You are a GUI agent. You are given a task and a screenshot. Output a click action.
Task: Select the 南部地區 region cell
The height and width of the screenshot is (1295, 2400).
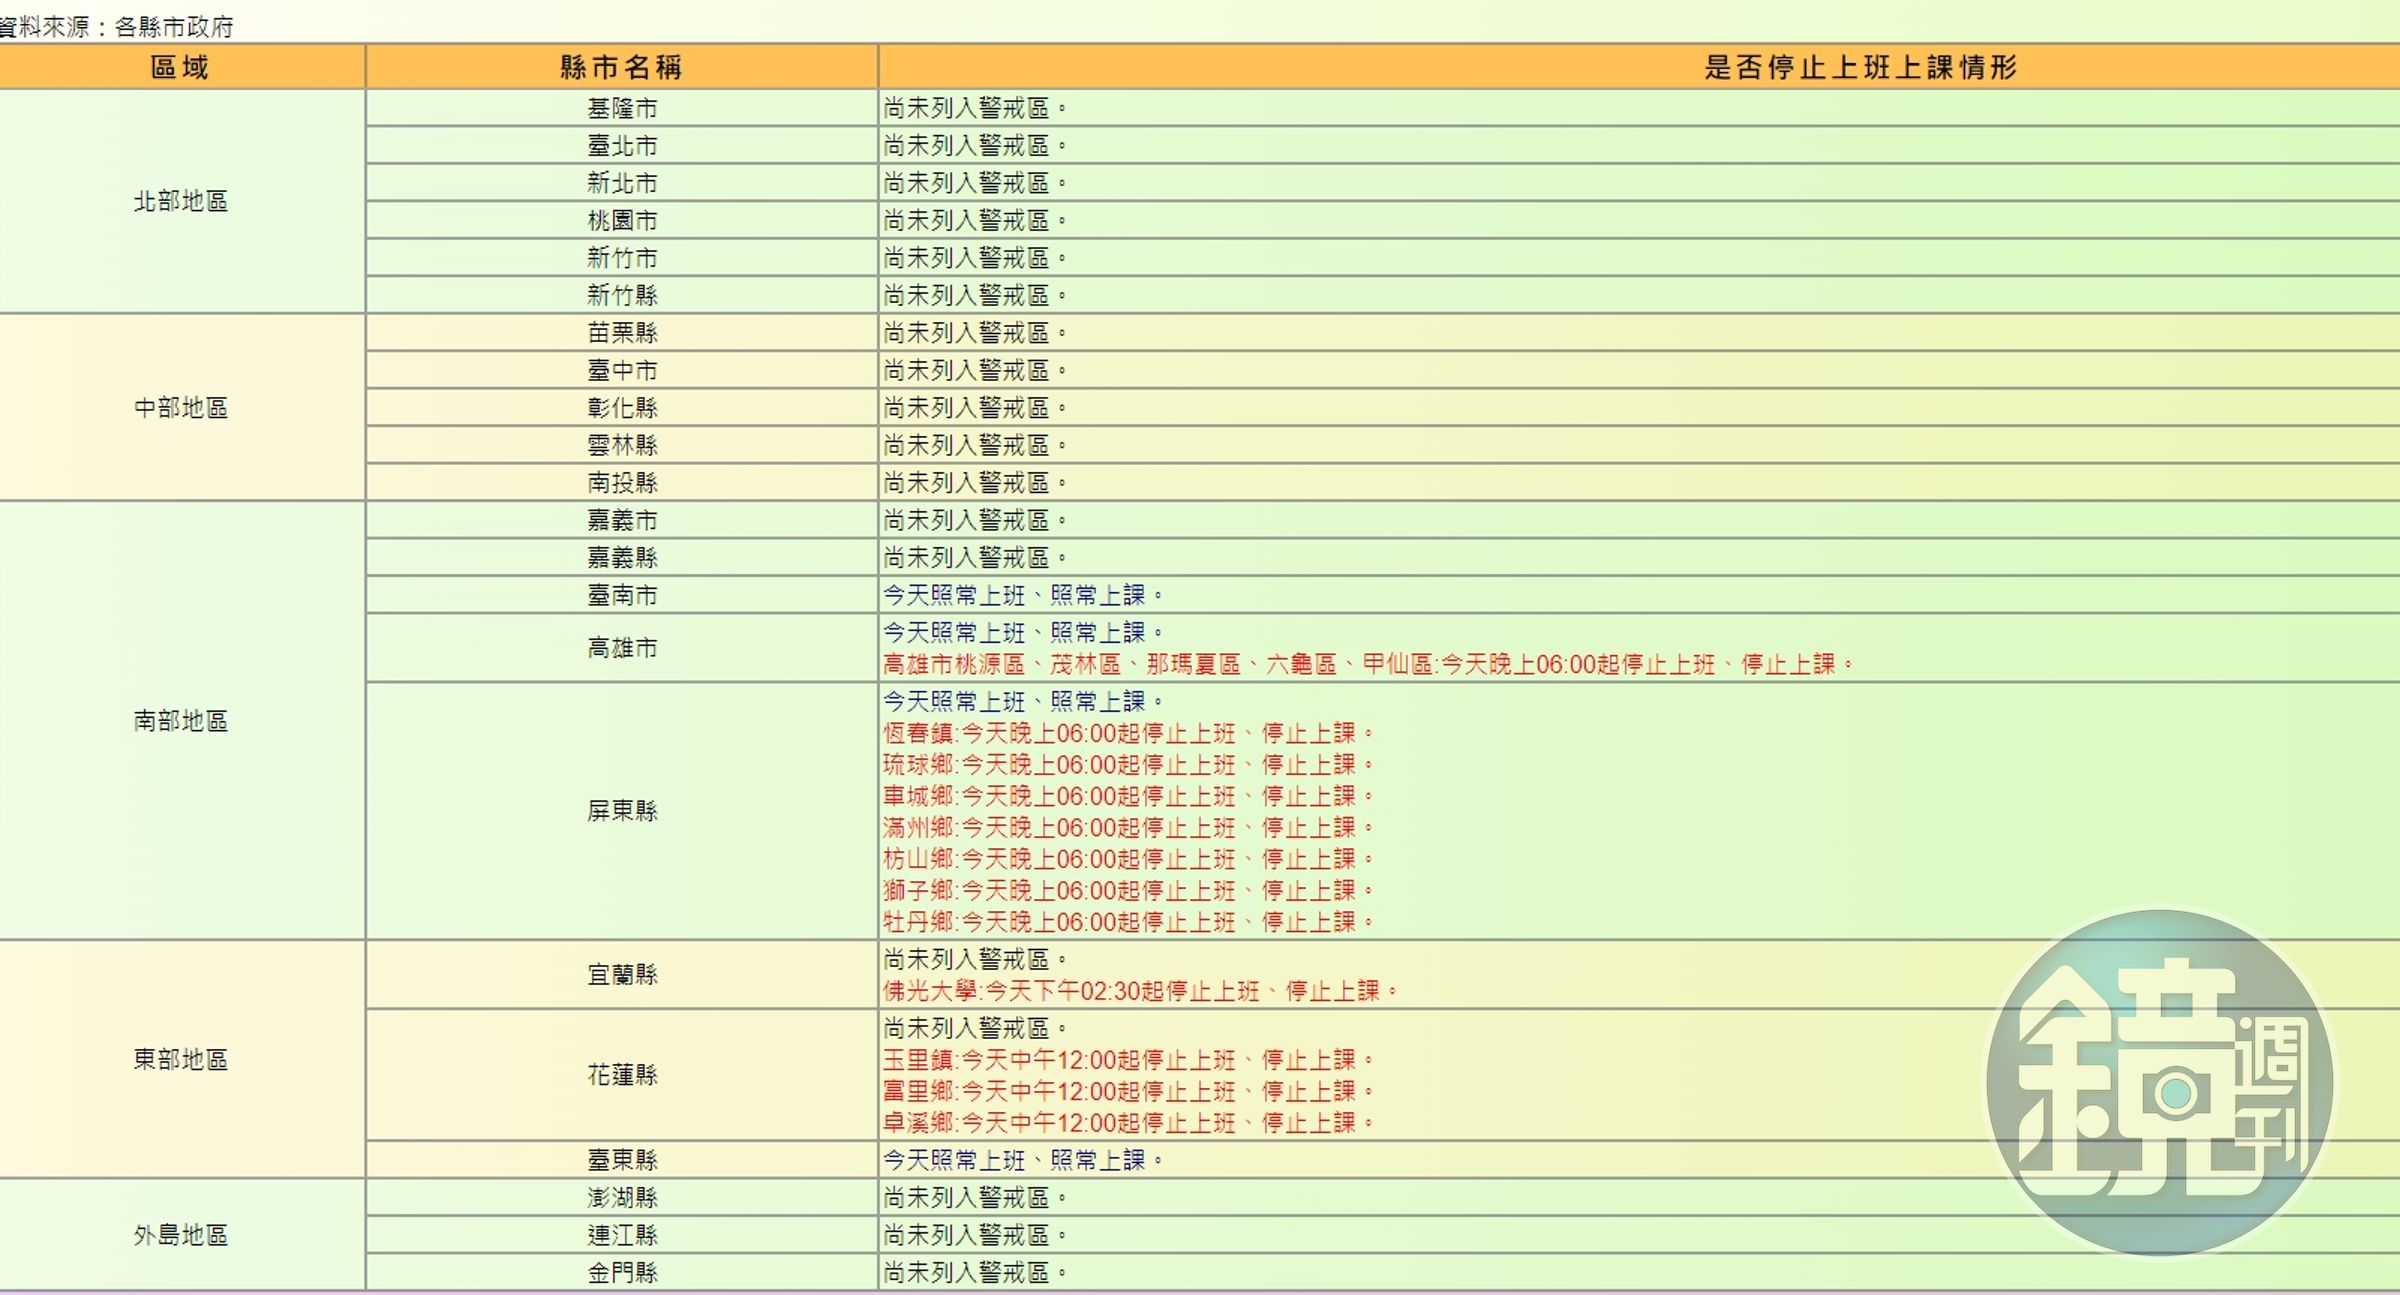coord(181,721)
